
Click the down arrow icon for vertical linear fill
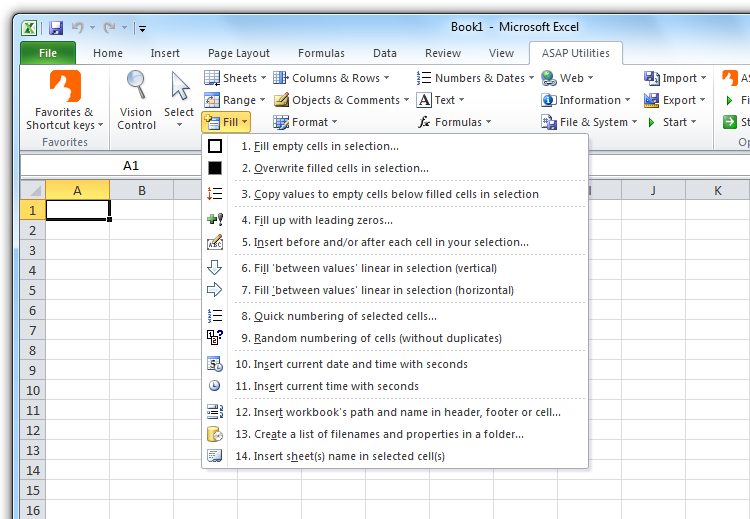pos(214,268)
